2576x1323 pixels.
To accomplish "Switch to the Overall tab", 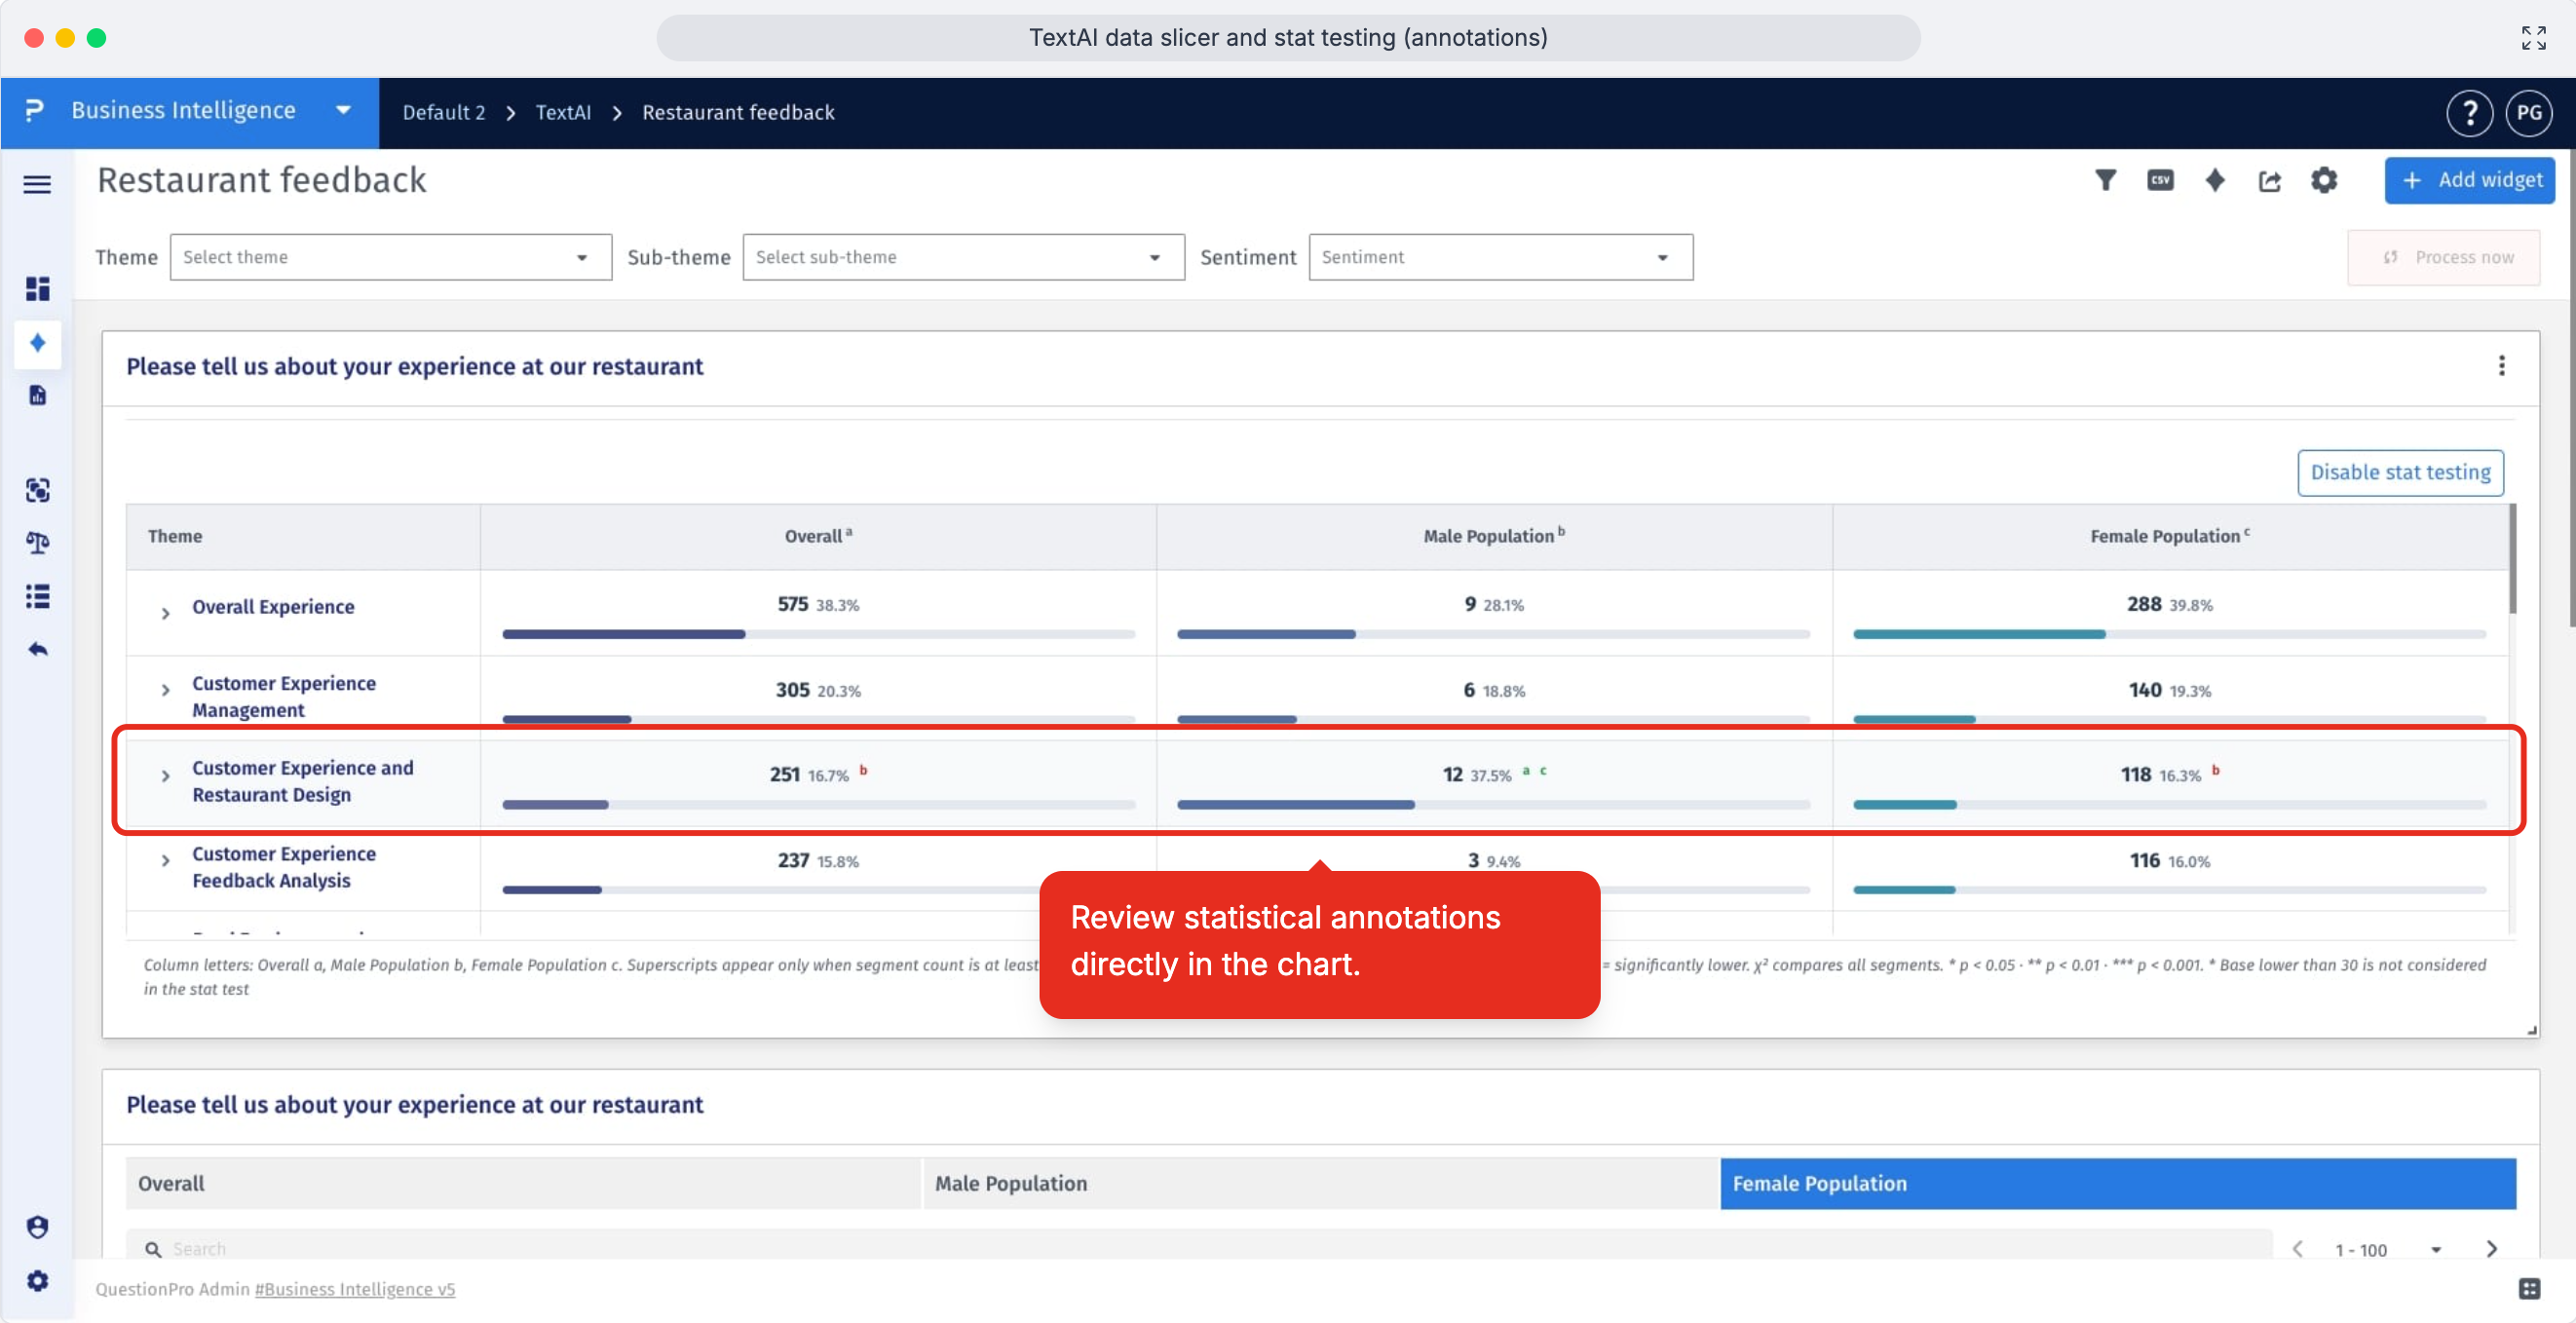I will 522,1183.
